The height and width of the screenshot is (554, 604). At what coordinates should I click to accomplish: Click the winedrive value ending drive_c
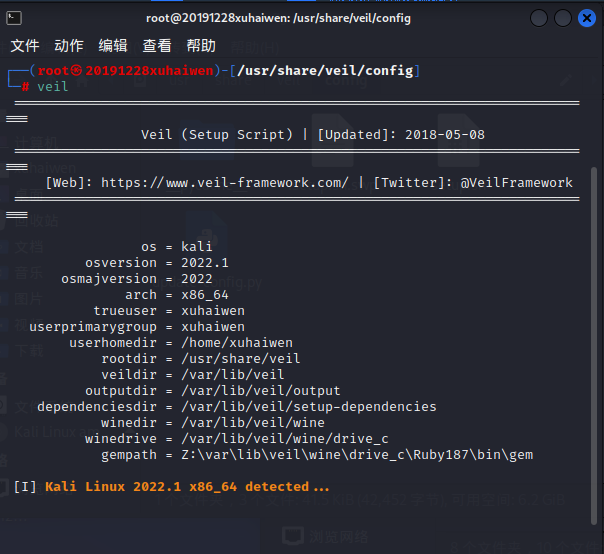click(285, 438)
